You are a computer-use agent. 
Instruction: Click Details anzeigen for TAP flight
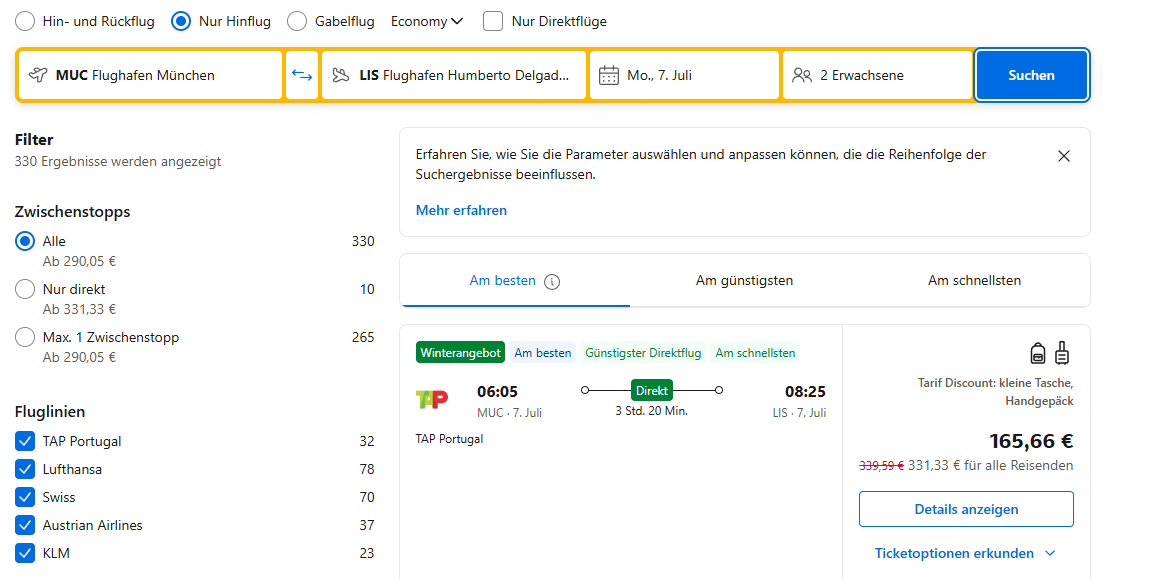pos(966,509)
